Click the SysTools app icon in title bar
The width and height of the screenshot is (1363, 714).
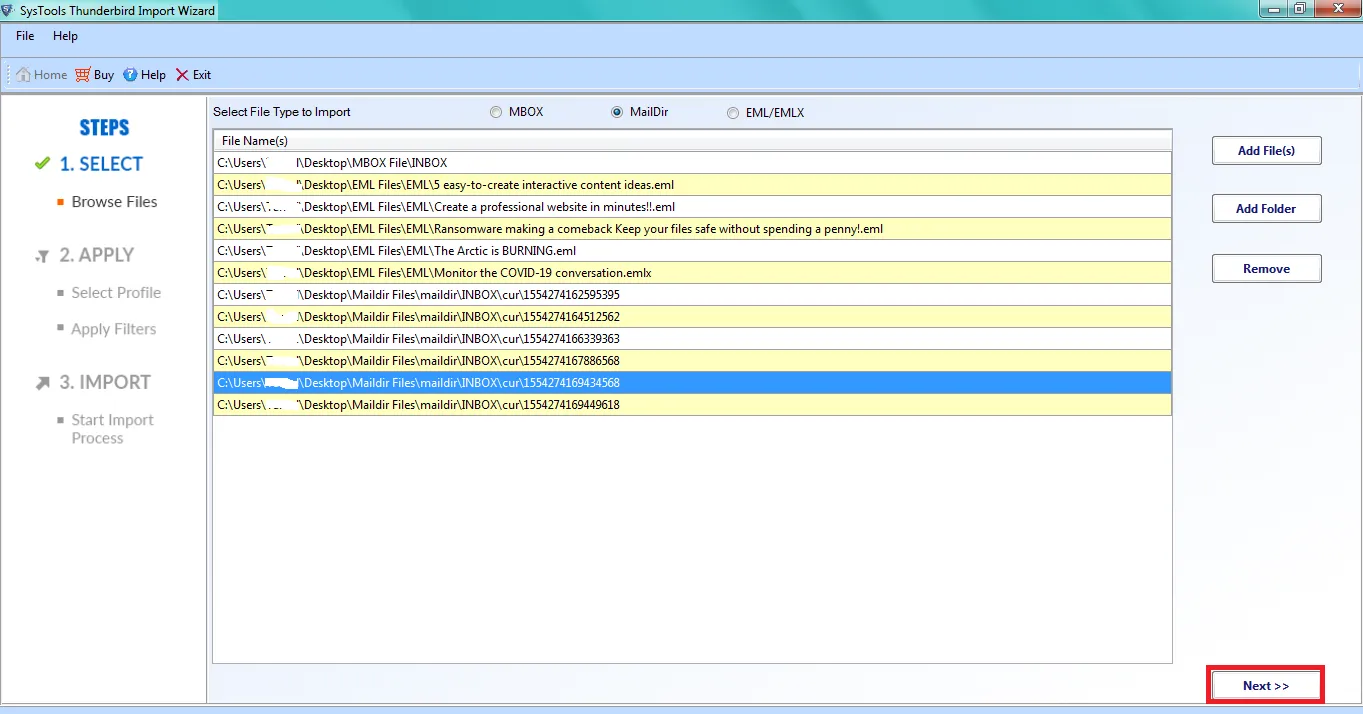[9, 10]
